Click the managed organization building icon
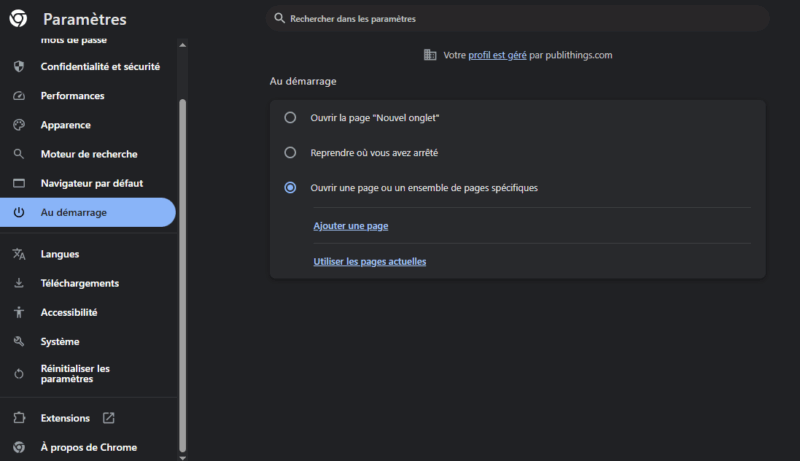 coord(430,55)
